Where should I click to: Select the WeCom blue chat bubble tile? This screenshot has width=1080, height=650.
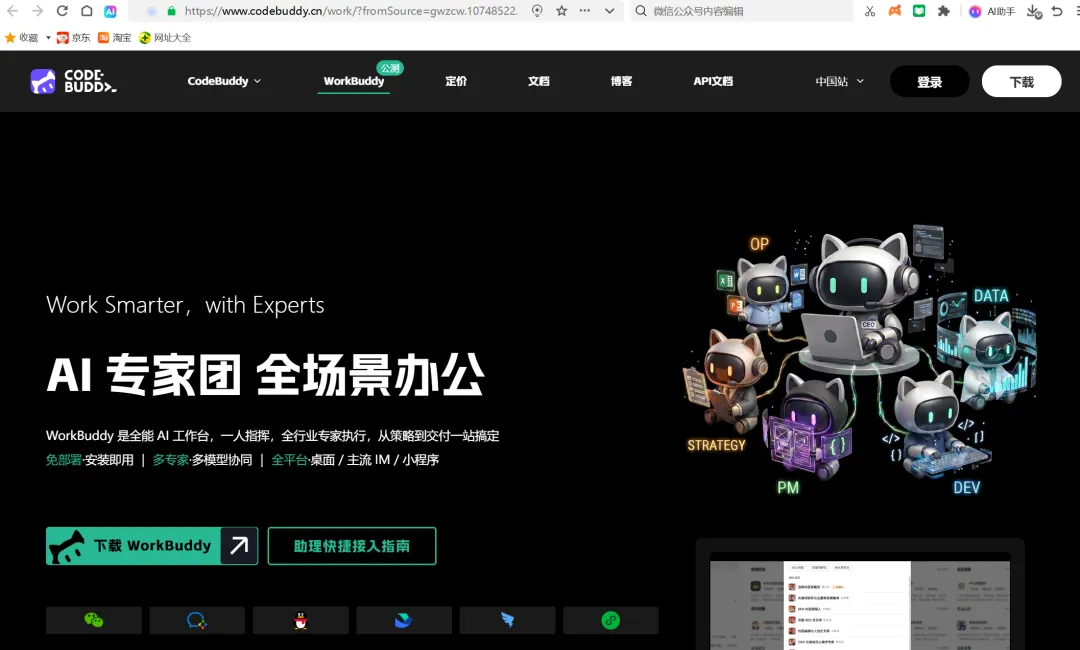[197, 620]
